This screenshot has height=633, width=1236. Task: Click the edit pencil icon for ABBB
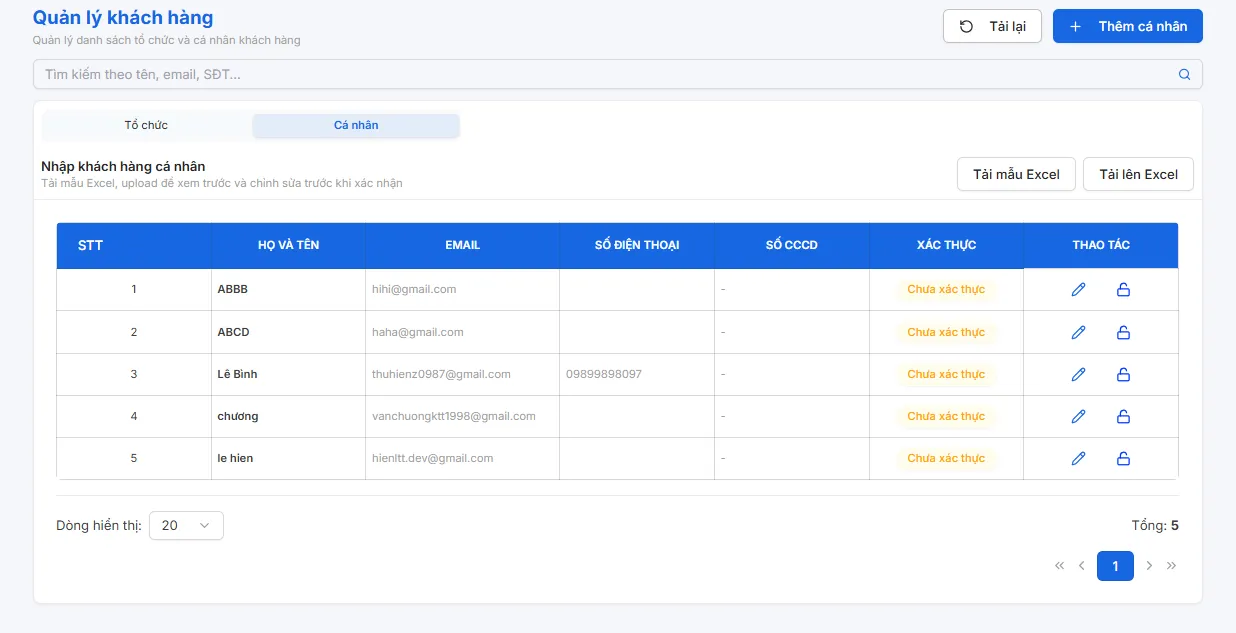1078,290
